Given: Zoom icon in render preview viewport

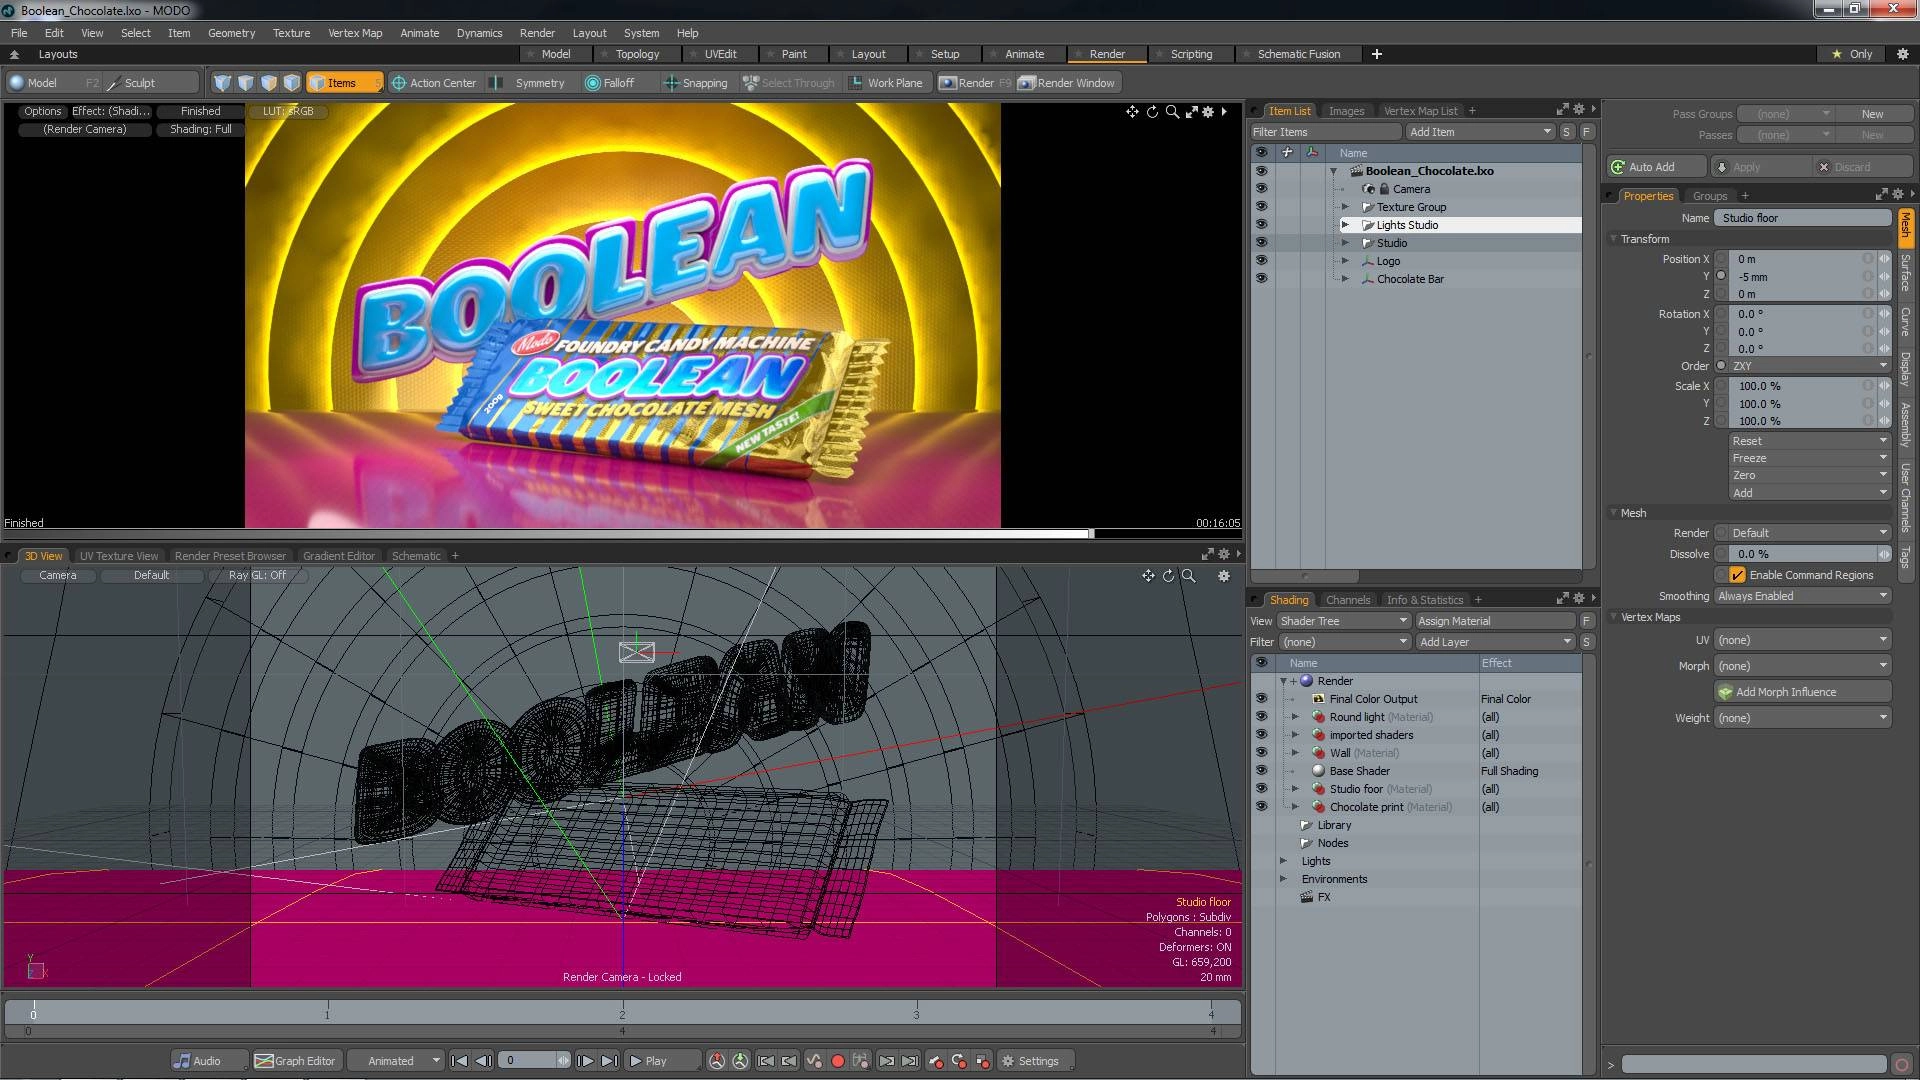Looking at the screenshot, I should 1172,112.
